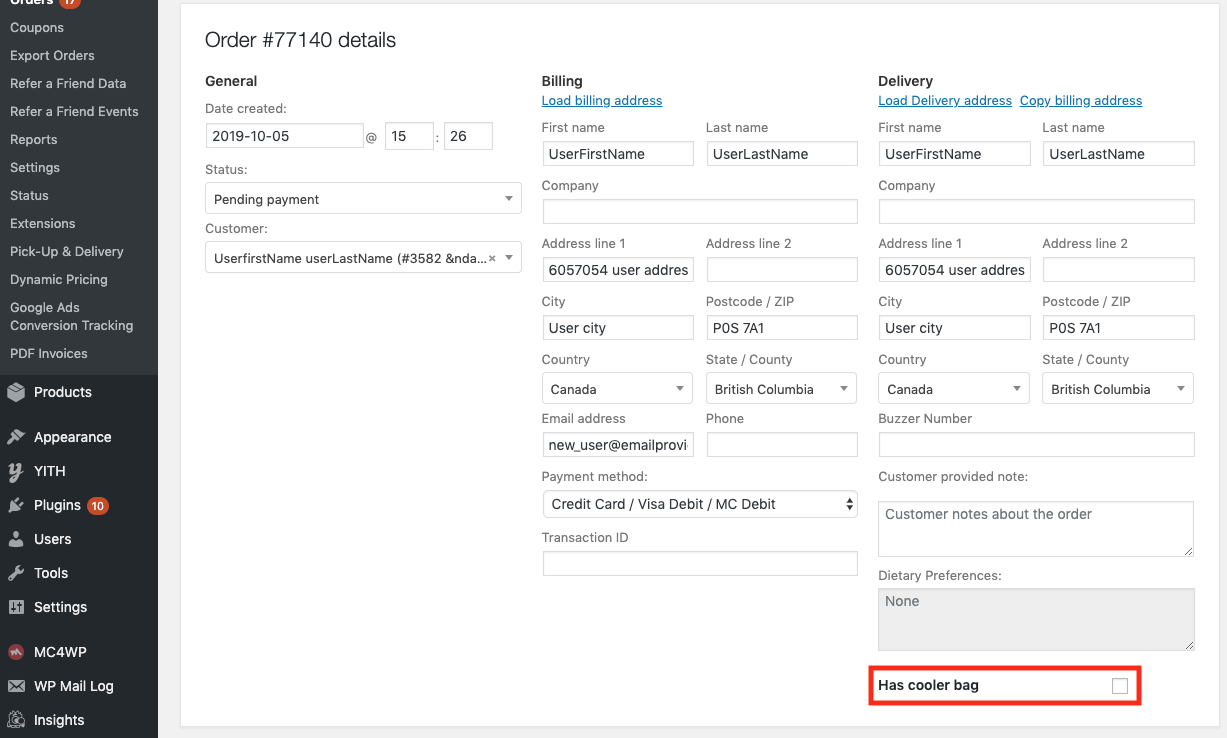
Task: Open the Billing Country dropdown
Action: 617,389
